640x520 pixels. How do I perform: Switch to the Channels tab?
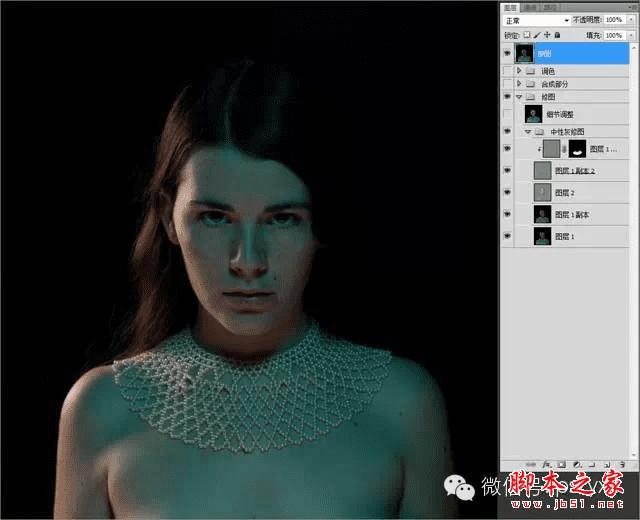coord(531,6)
